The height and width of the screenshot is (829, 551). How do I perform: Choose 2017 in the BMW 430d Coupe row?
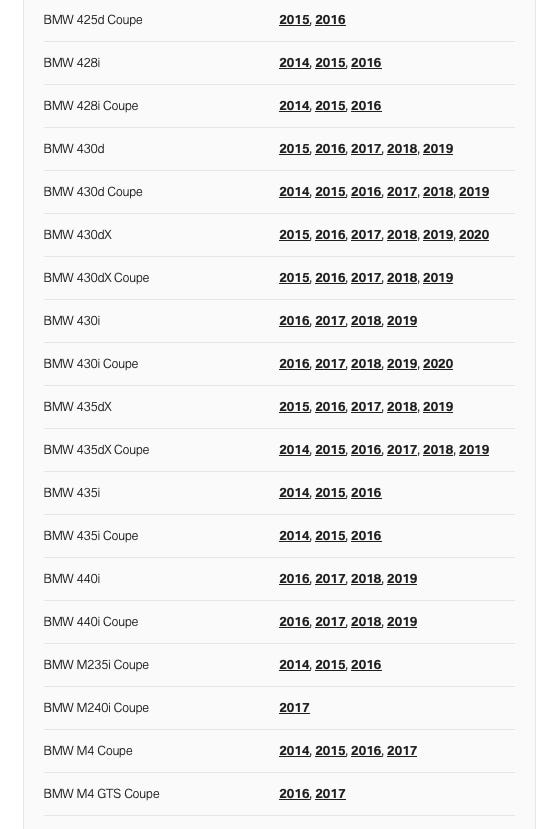pos(402,191)
